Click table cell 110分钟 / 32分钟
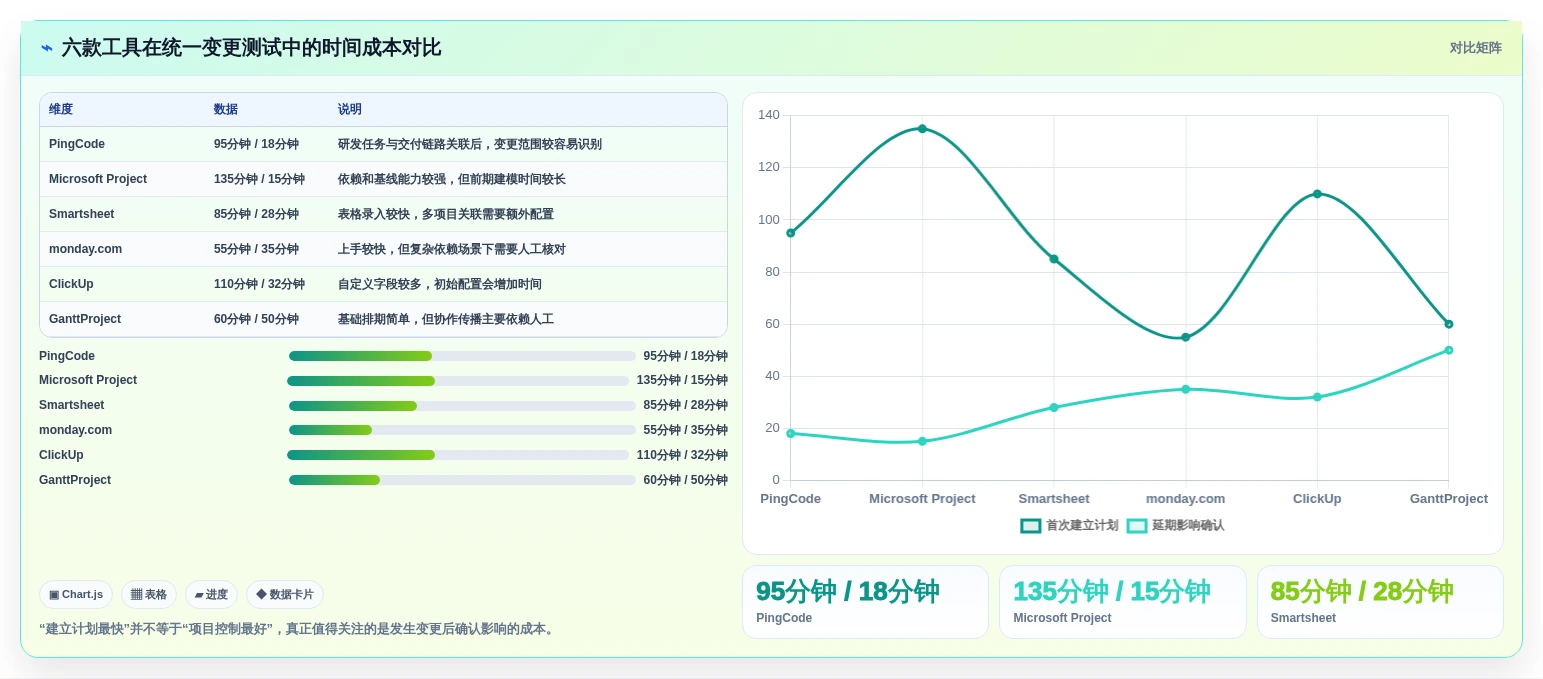The width and height of the screenshot is (1543, 679). [x=259, y=284]
